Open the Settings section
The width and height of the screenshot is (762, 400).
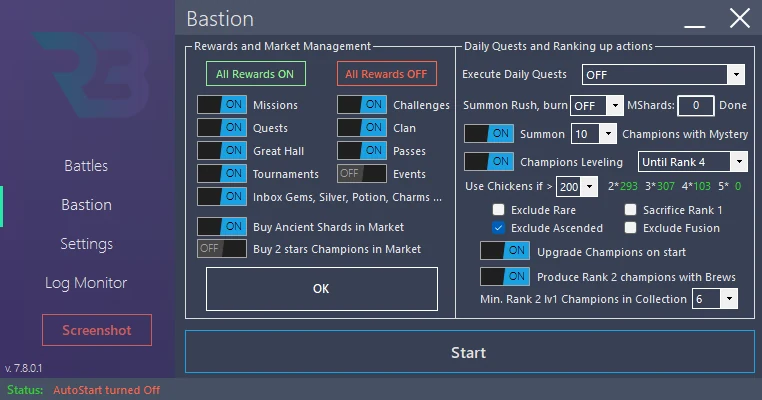click(87, 243)
